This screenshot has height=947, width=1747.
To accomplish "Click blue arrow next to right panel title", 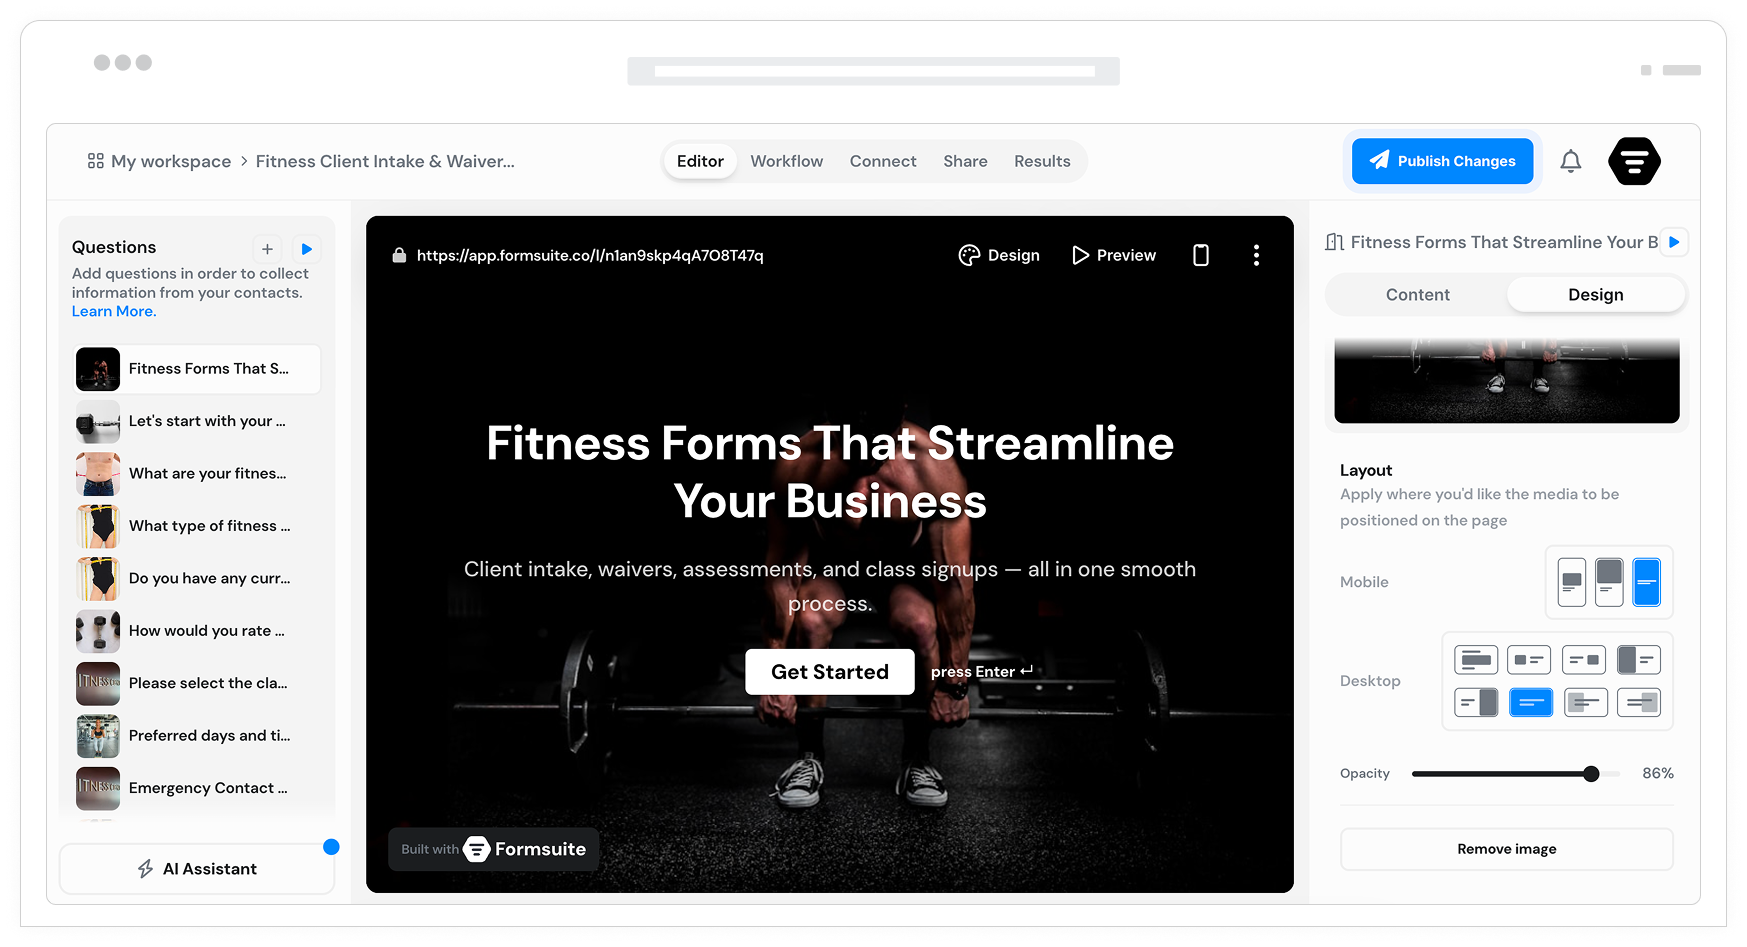I will 1674,242.
